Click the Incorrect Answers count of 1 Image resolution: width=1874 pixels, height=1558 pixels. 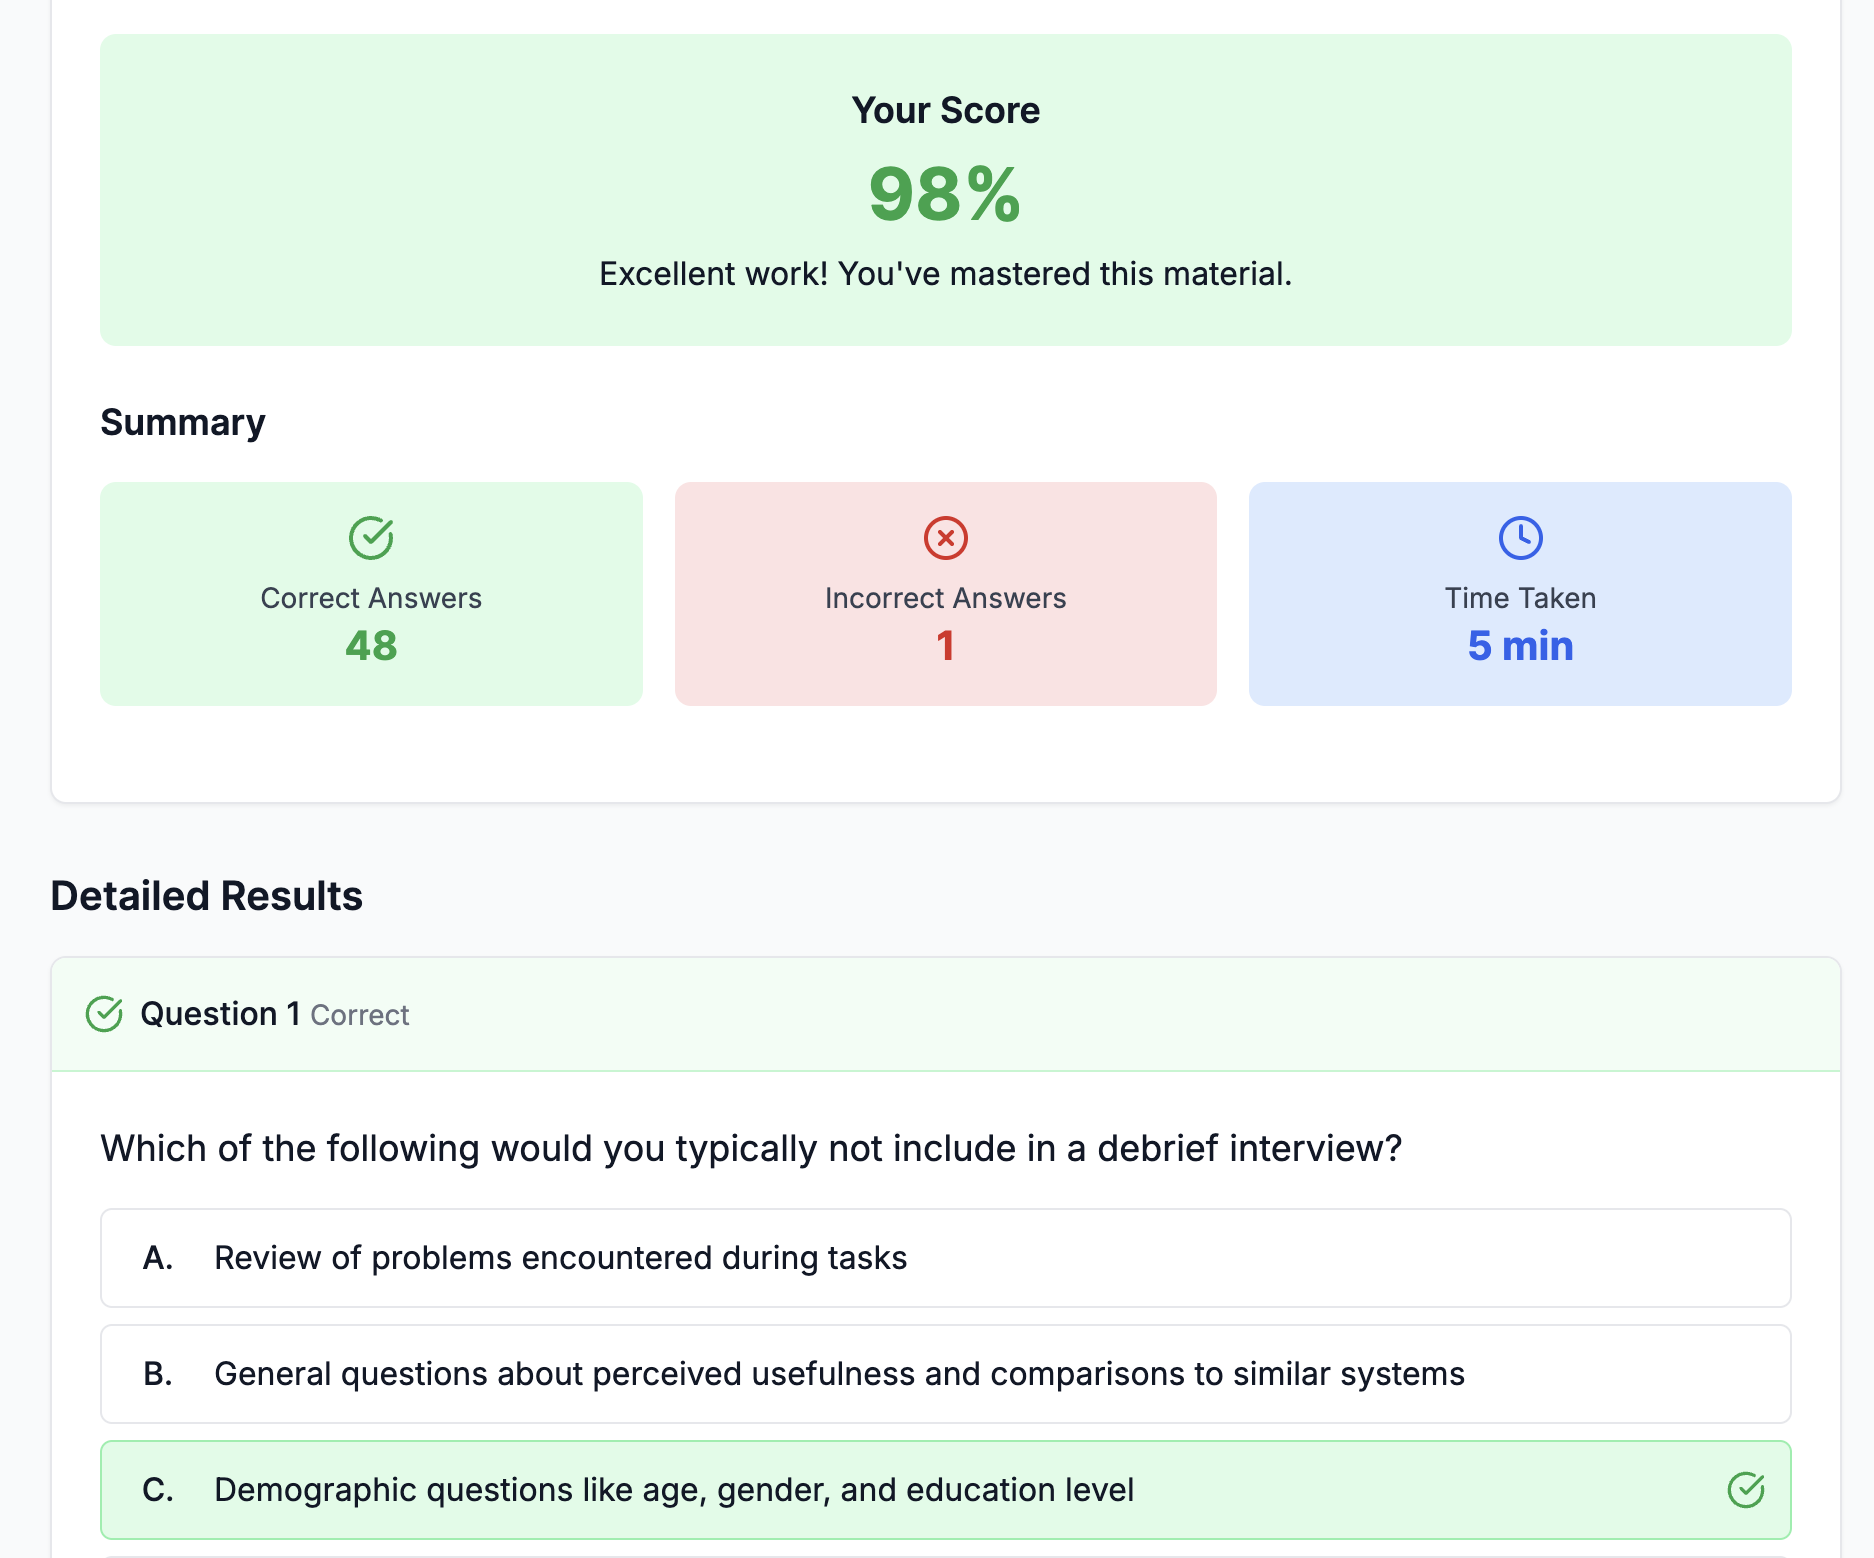click(945, 646)
